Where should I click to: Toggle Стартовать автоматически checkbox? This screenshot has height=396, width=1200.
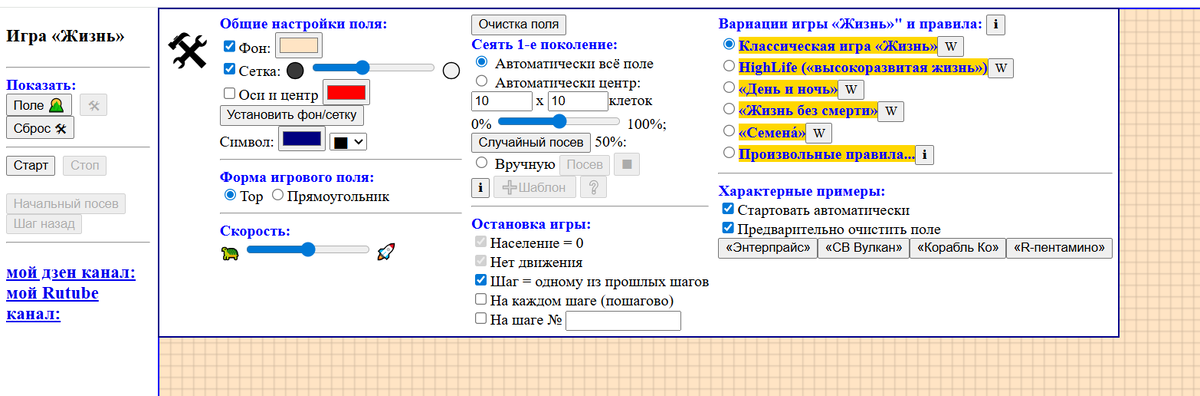click(x=727, y=210)
